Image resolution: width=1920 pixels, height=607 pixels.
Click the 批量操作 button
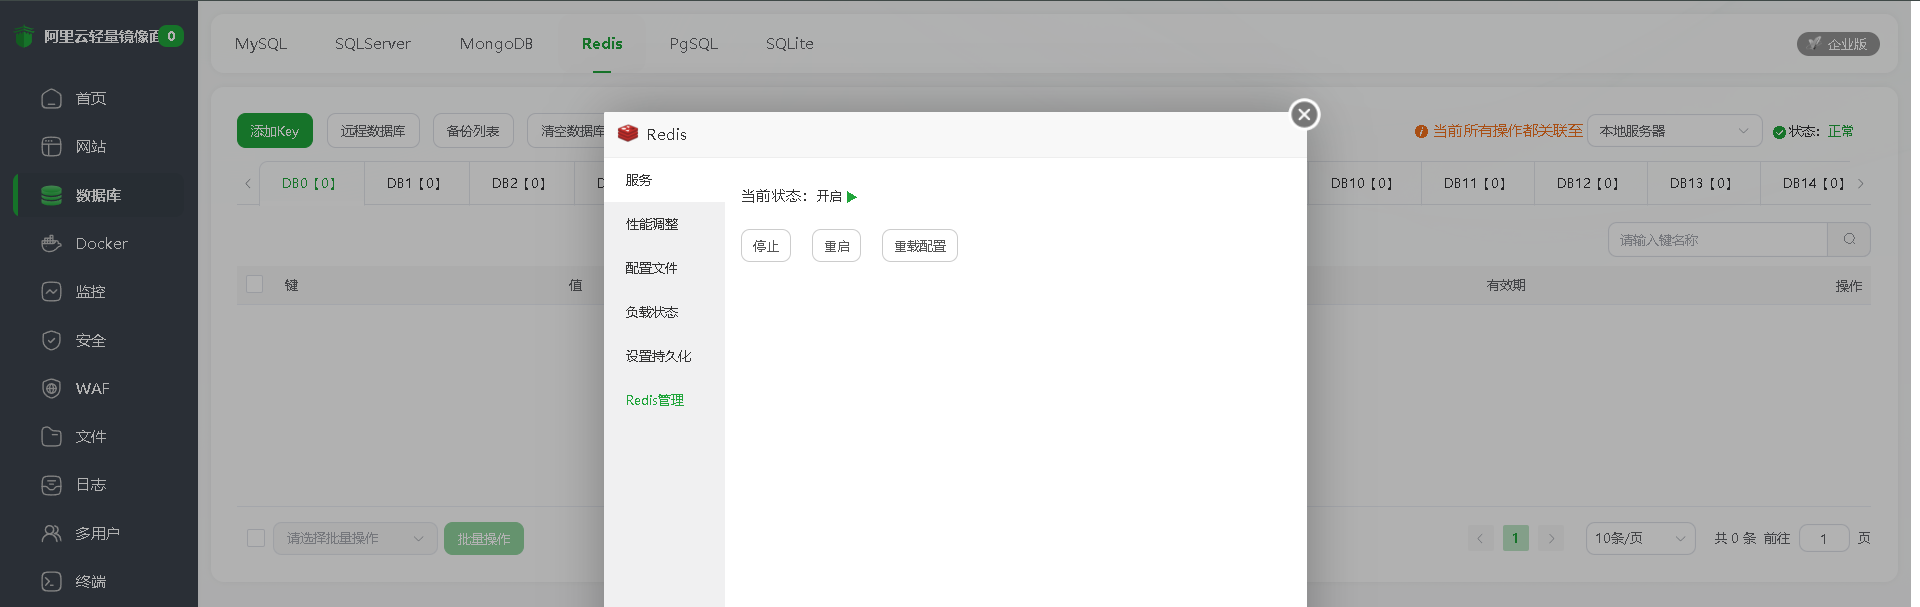coord(484,538)
